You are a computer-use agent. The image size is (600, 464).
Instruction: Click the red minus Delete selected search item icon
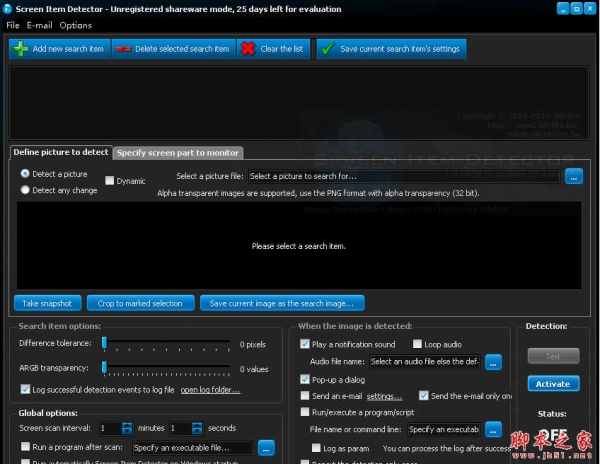click(x=123, y=49)
